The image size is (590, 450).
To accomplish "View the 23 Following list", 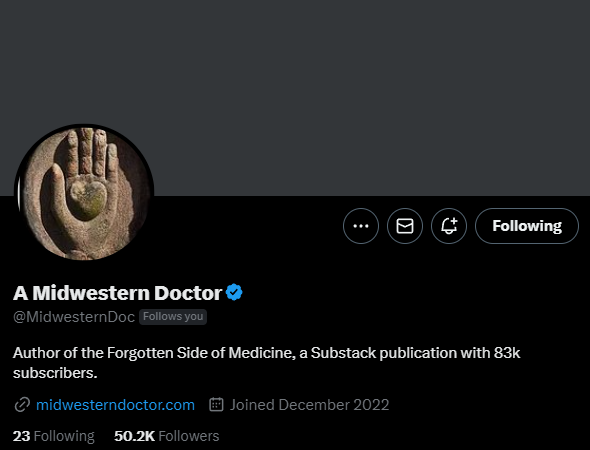I will coord(54,436).
